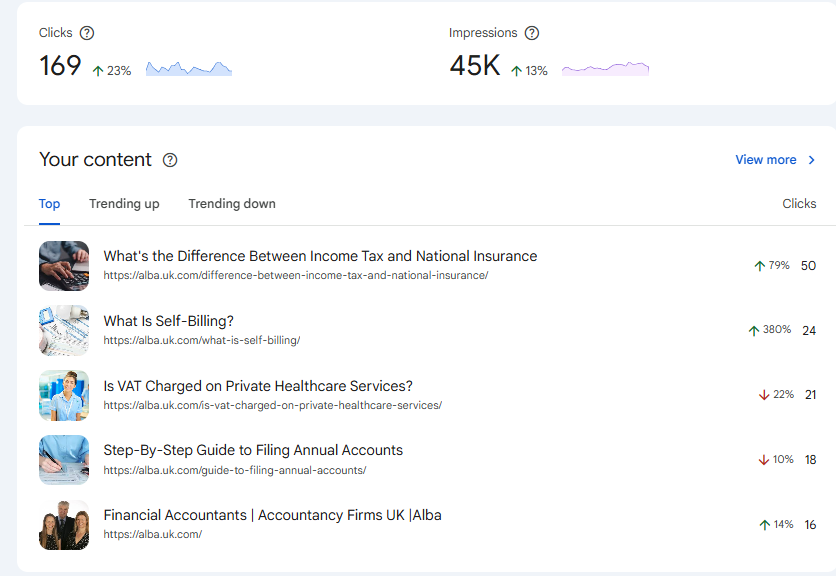Viewport: 836px width, 576px height.
Task: Click the help icon next to Clicks
Action: [87, 33]
